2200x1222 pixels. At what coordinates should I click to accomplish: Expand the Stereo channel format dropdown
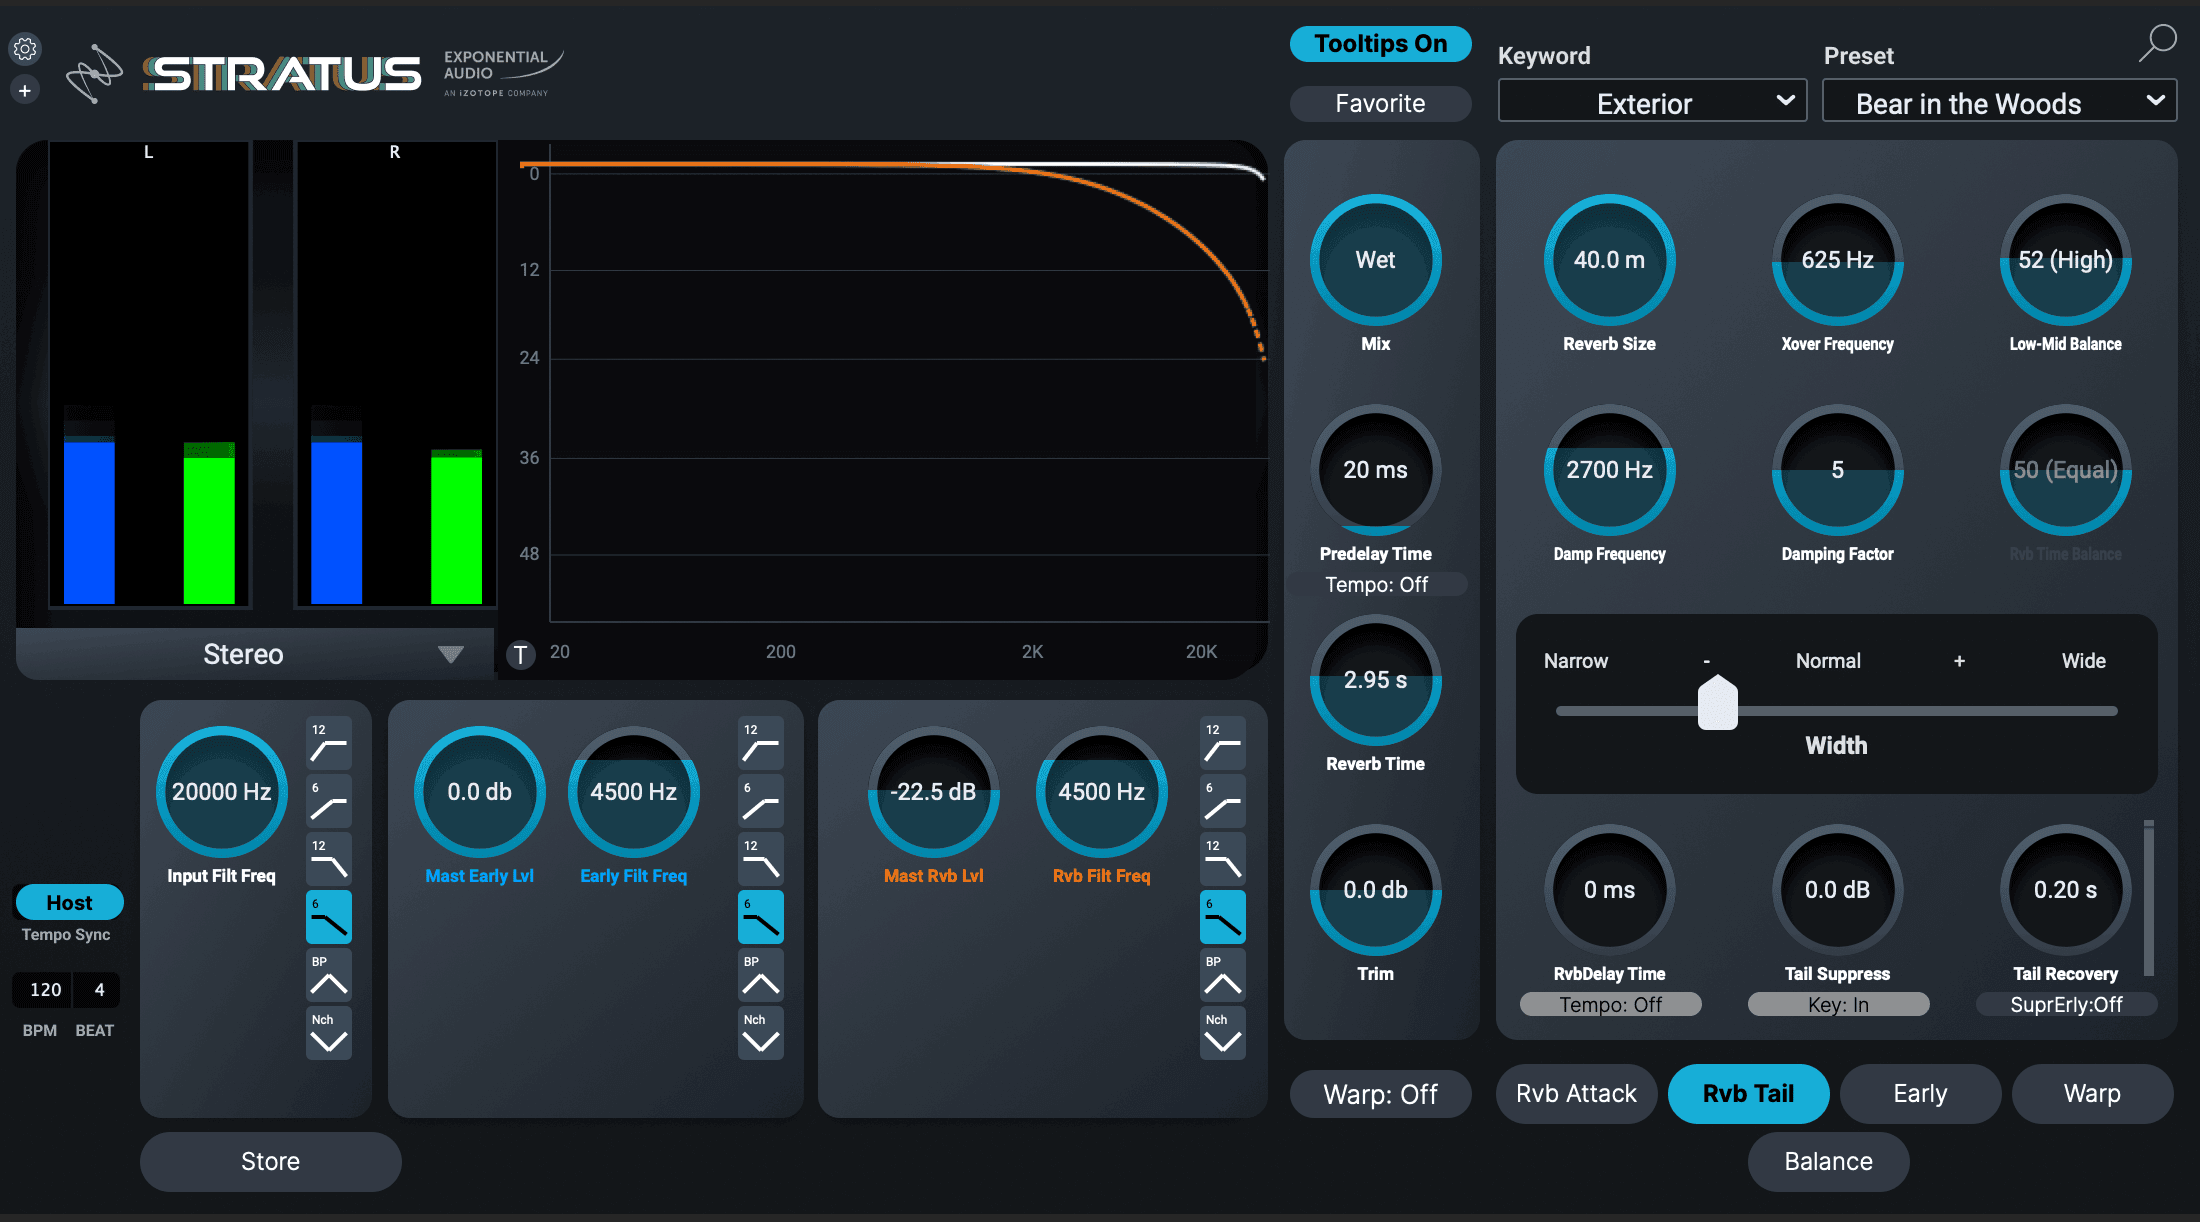click(255, 654)
